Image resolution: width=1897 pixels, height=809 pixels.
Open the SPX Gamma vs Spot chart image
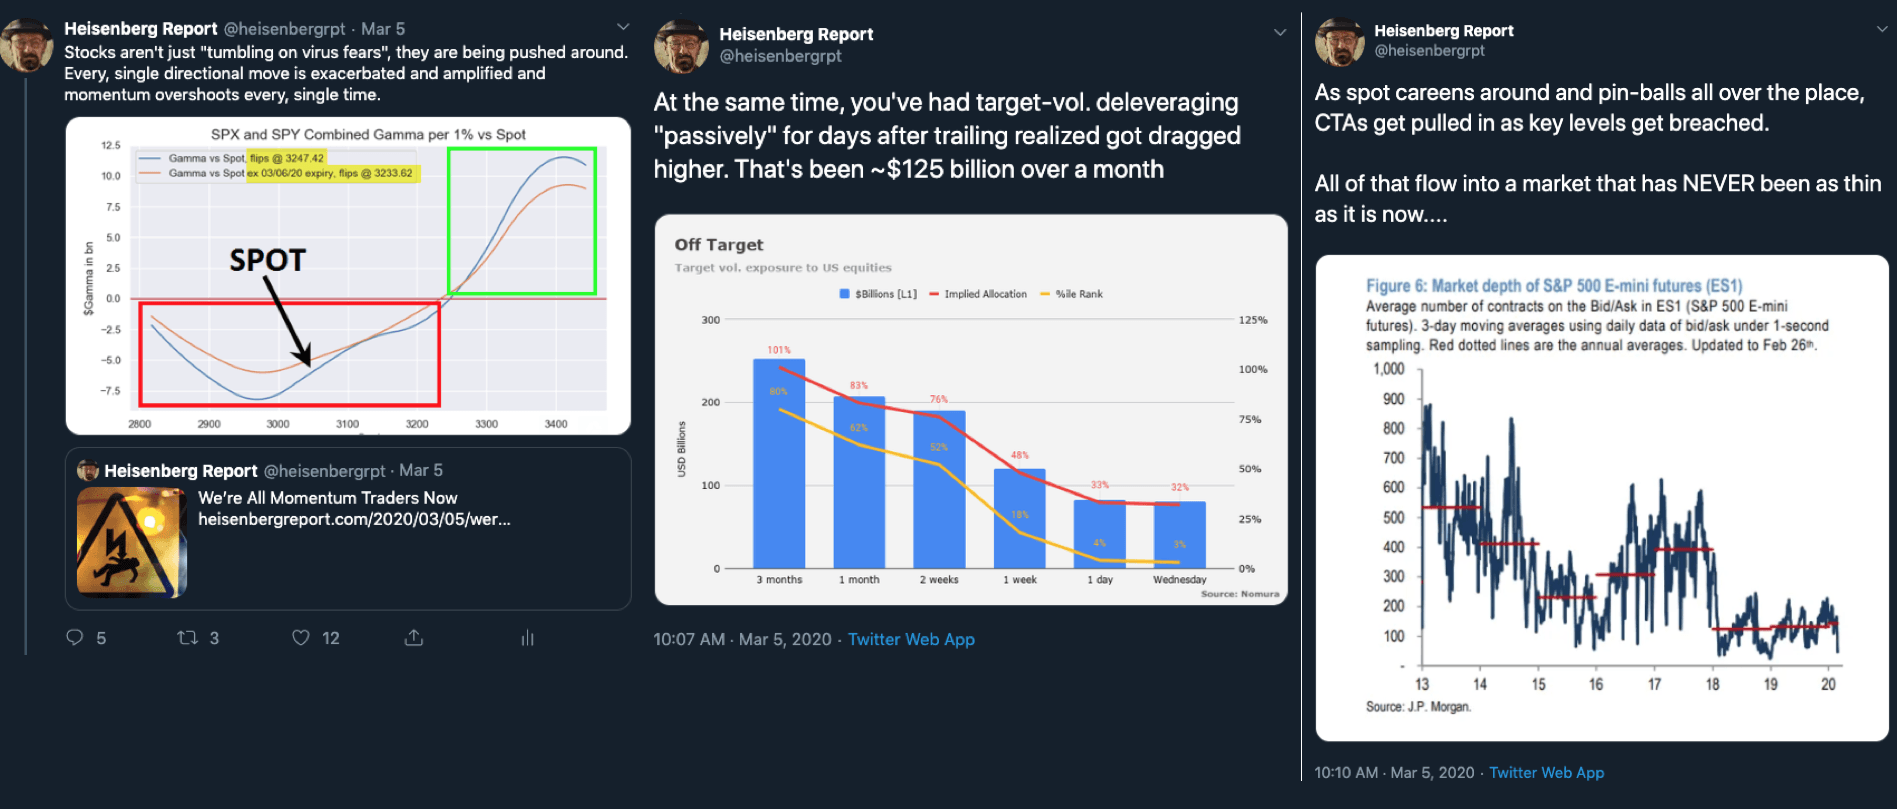[x=348, y=276]
